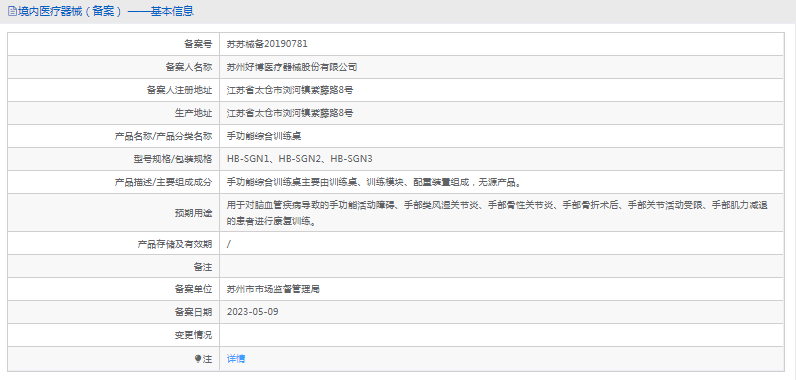Image resolution: width=796 pixels, height=380 pixels.
Task: Select the address value in the 生产地址 row
Action: (x=290, y=113)
